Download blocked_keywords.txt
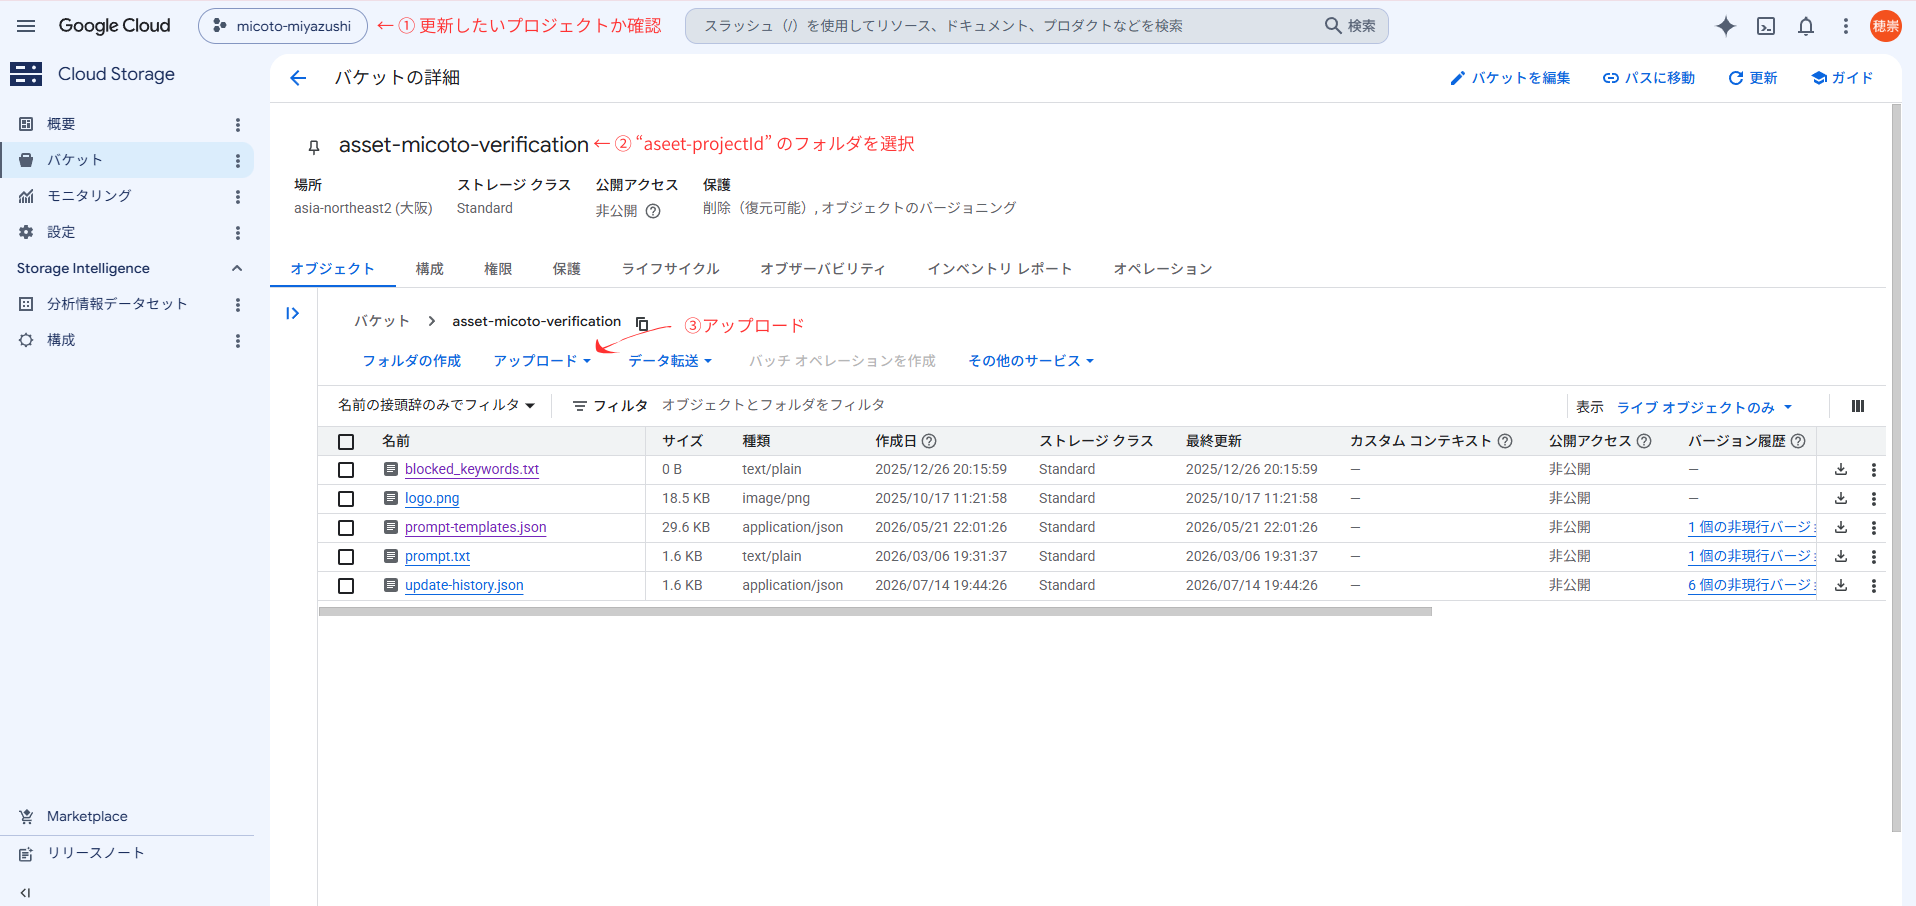This screenshot has width=1916, height=906. coord(1841,469)
